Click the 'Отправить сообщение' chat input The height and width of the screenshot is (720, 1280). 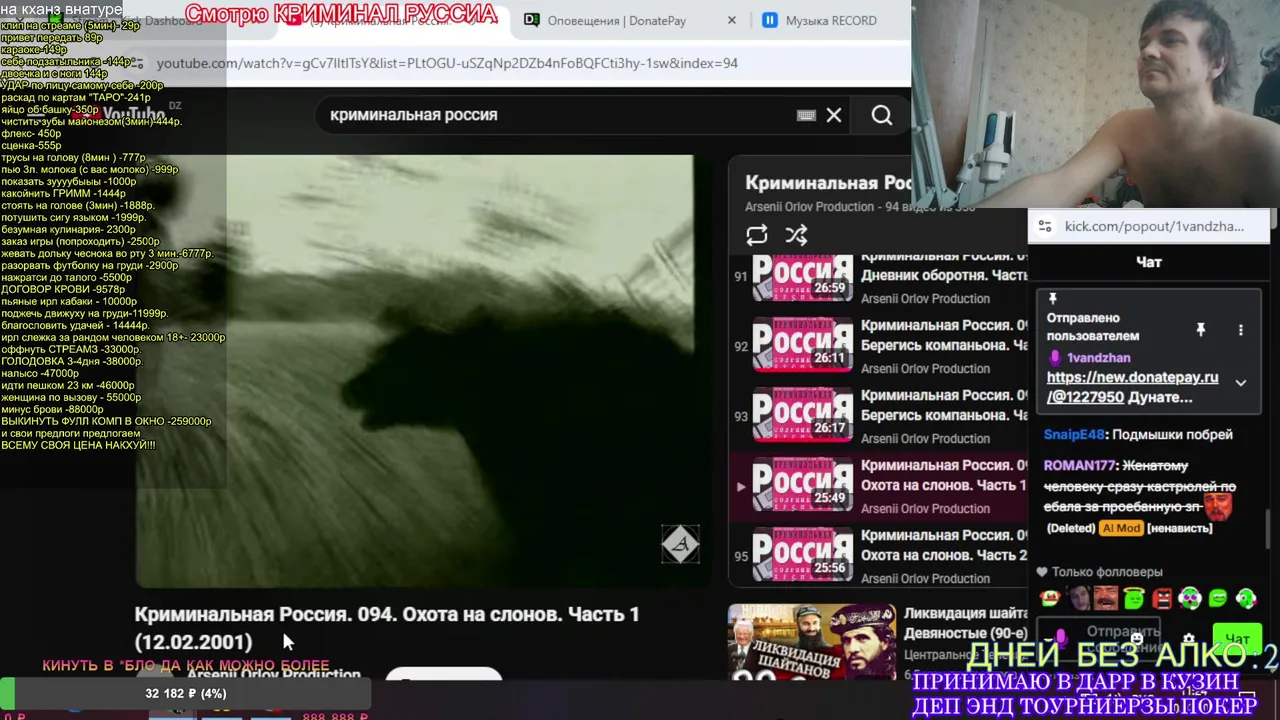point(1100,638)
